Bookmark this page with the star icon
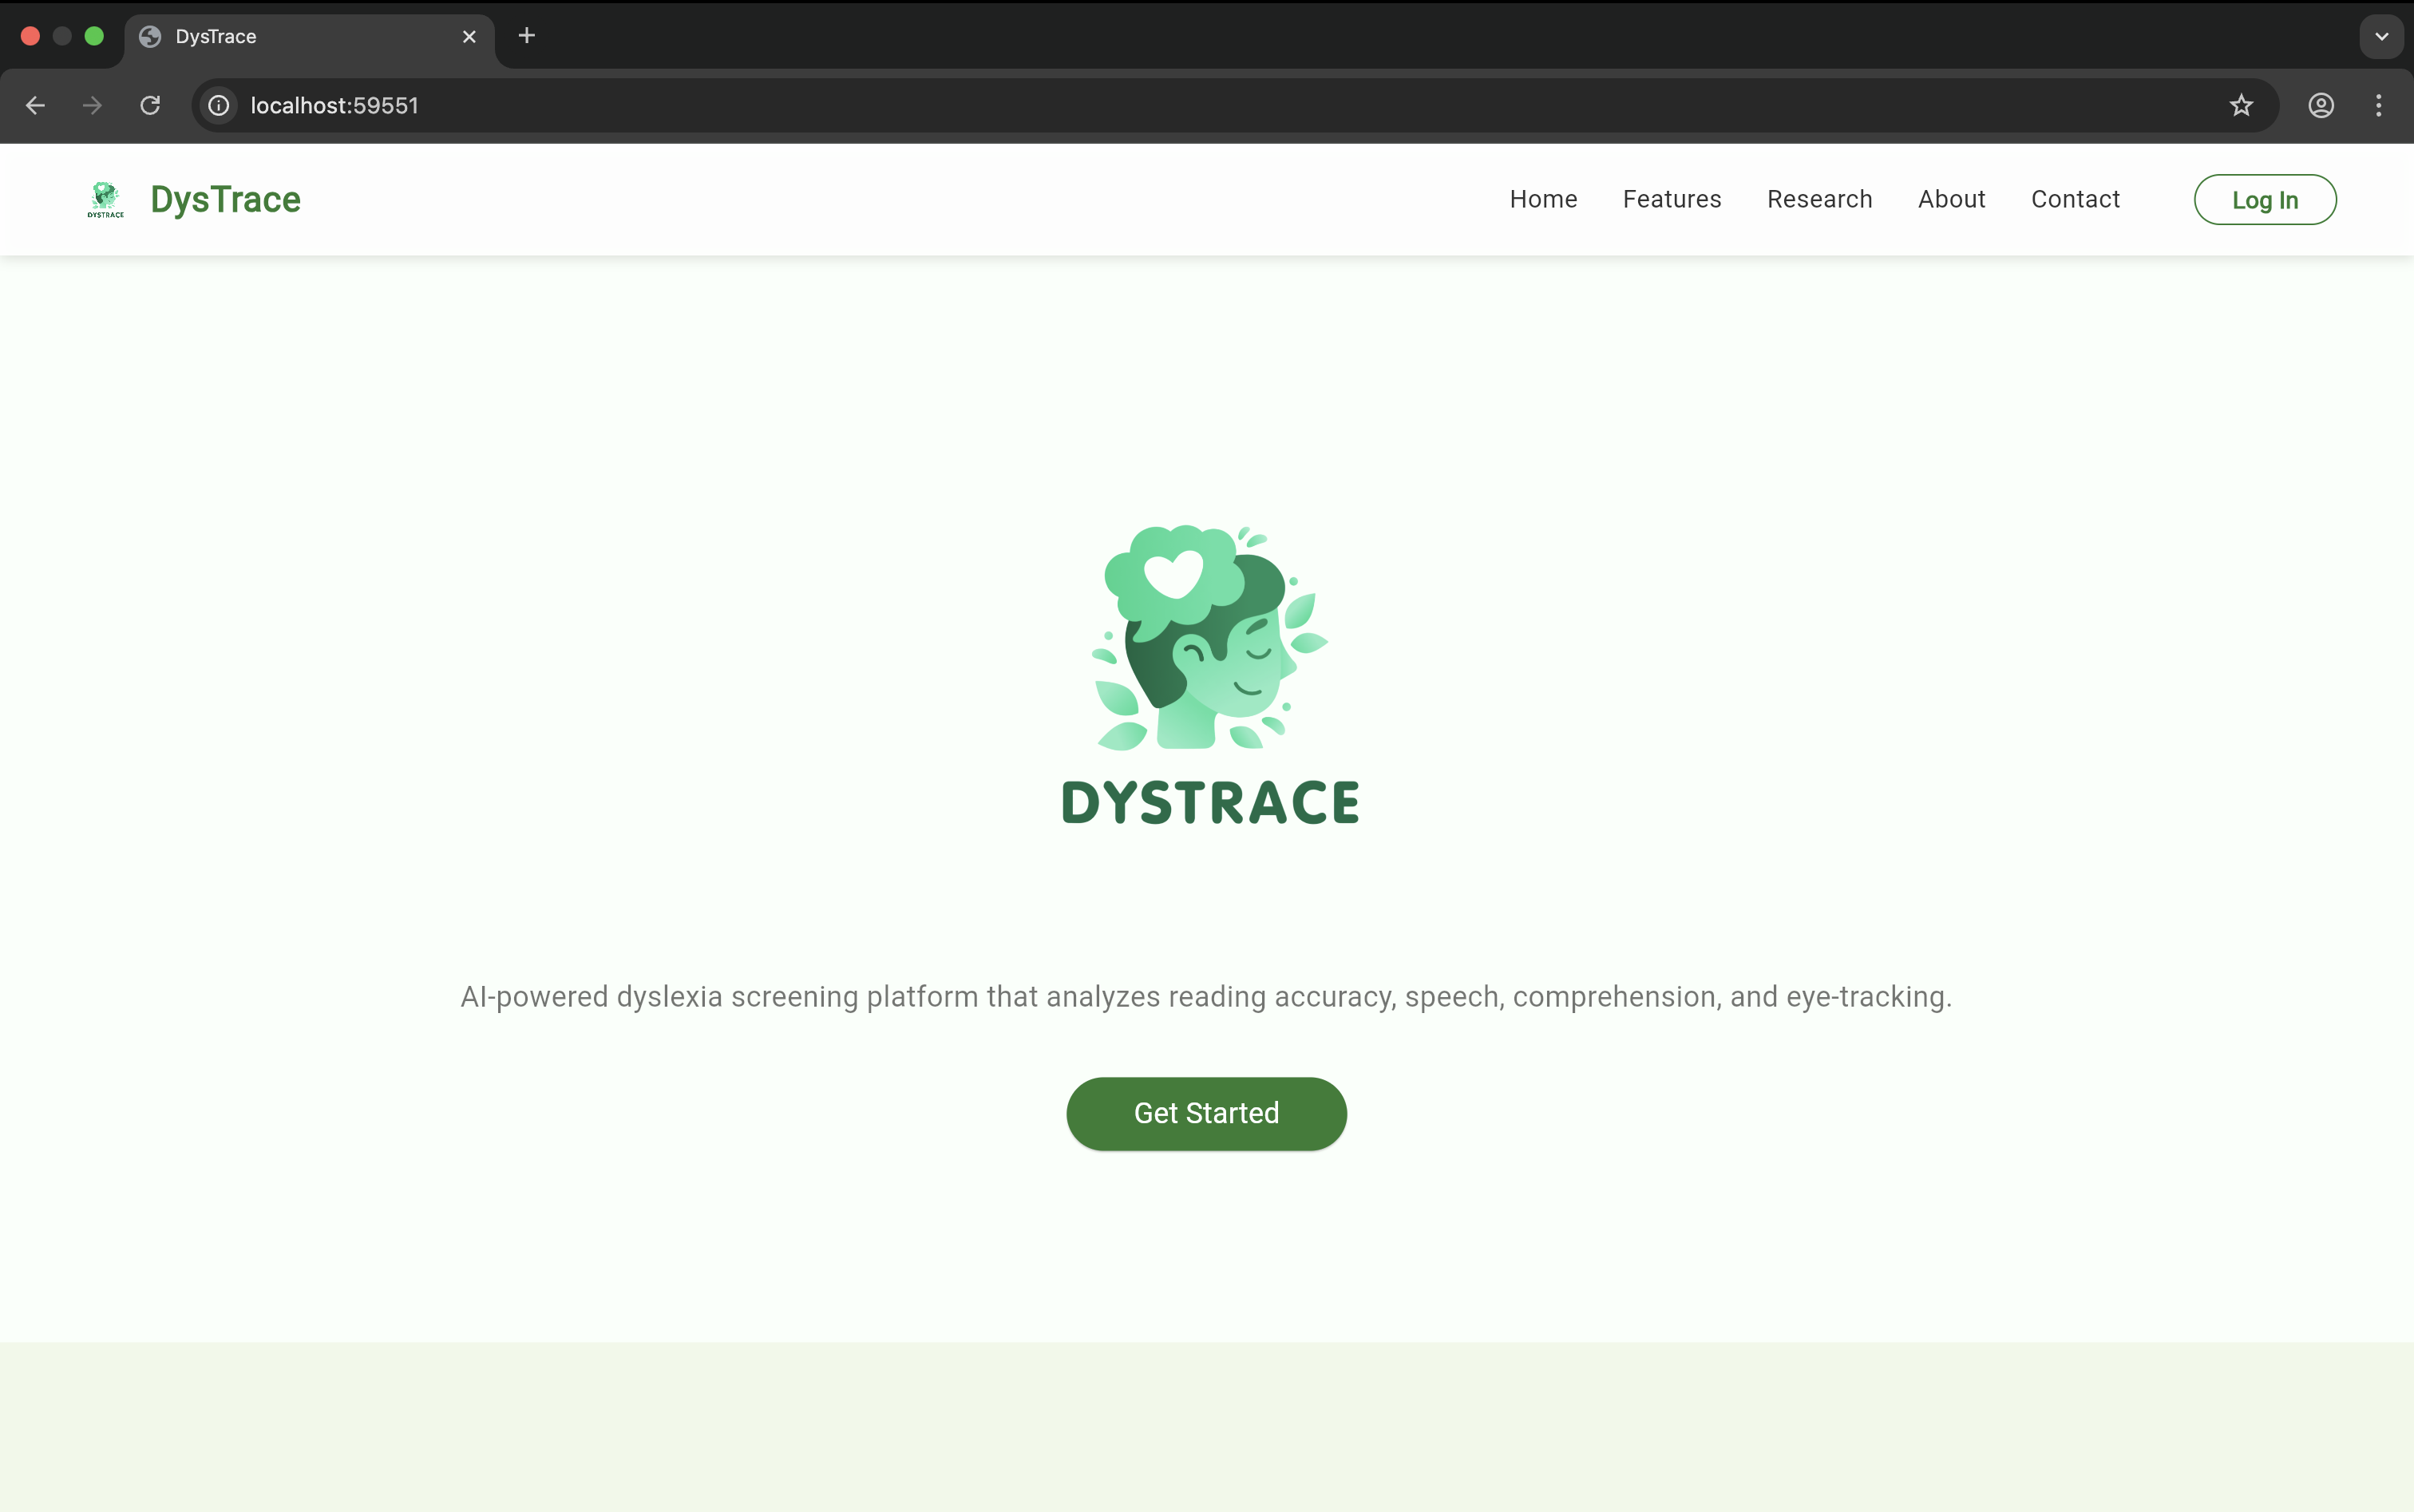 tap(2241, 106)
